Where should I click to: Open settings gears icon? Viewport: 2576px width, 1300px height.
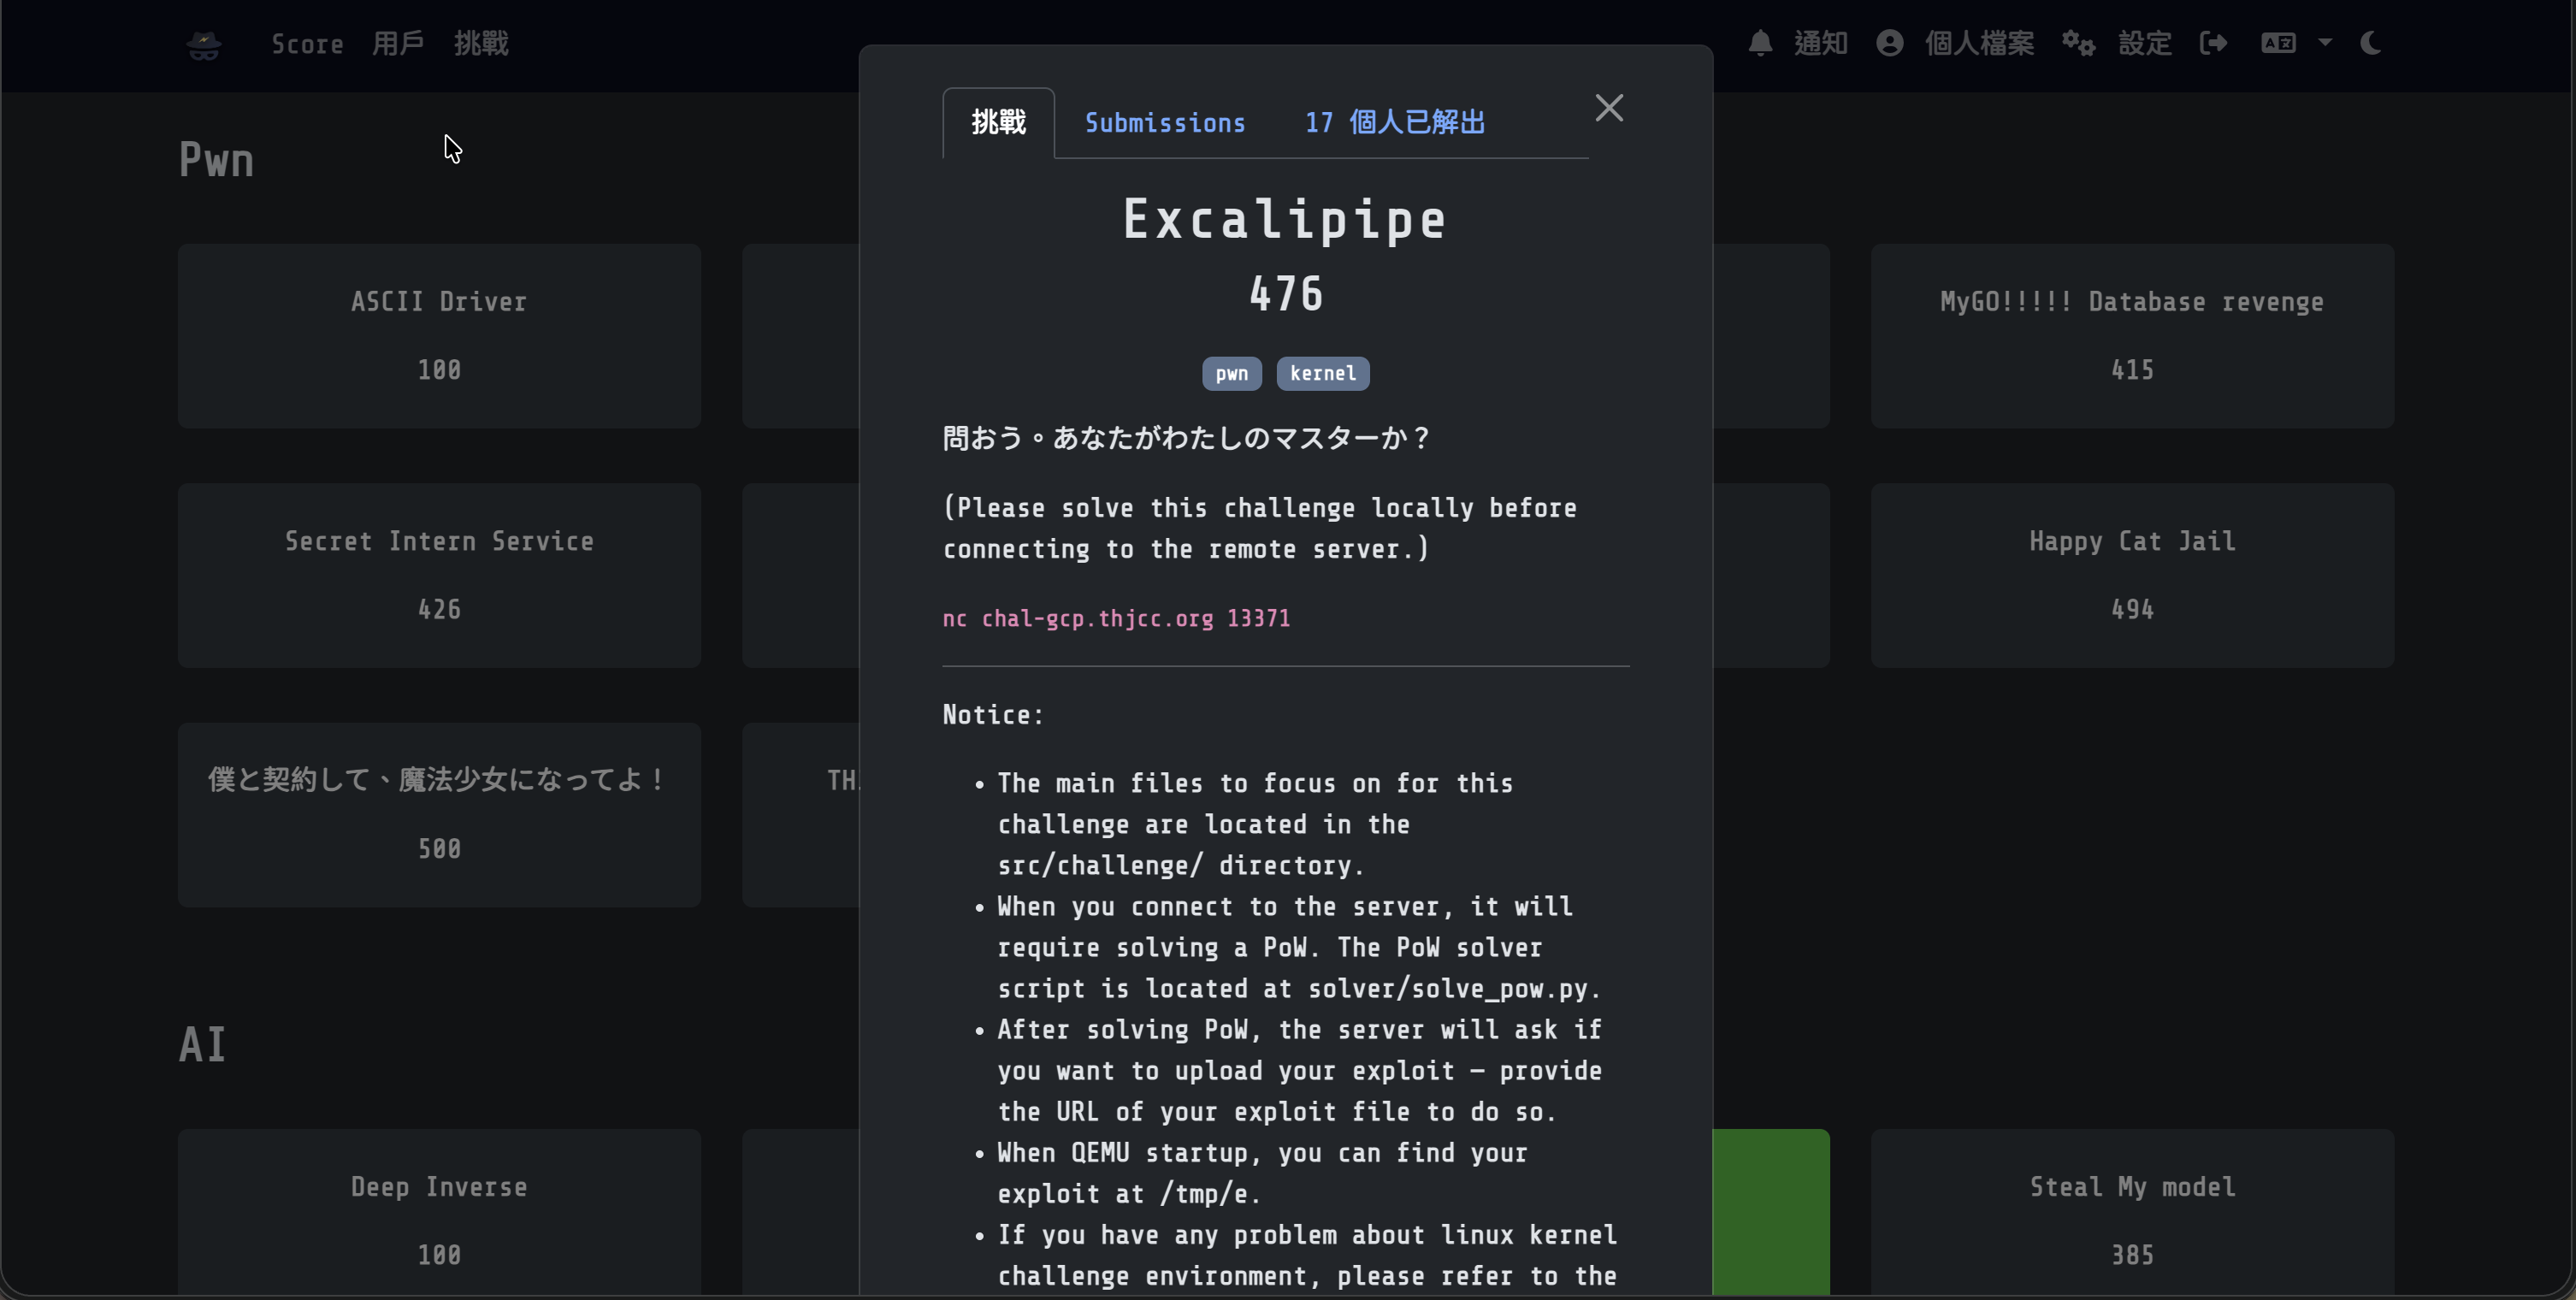click(x=2078, y=43)
